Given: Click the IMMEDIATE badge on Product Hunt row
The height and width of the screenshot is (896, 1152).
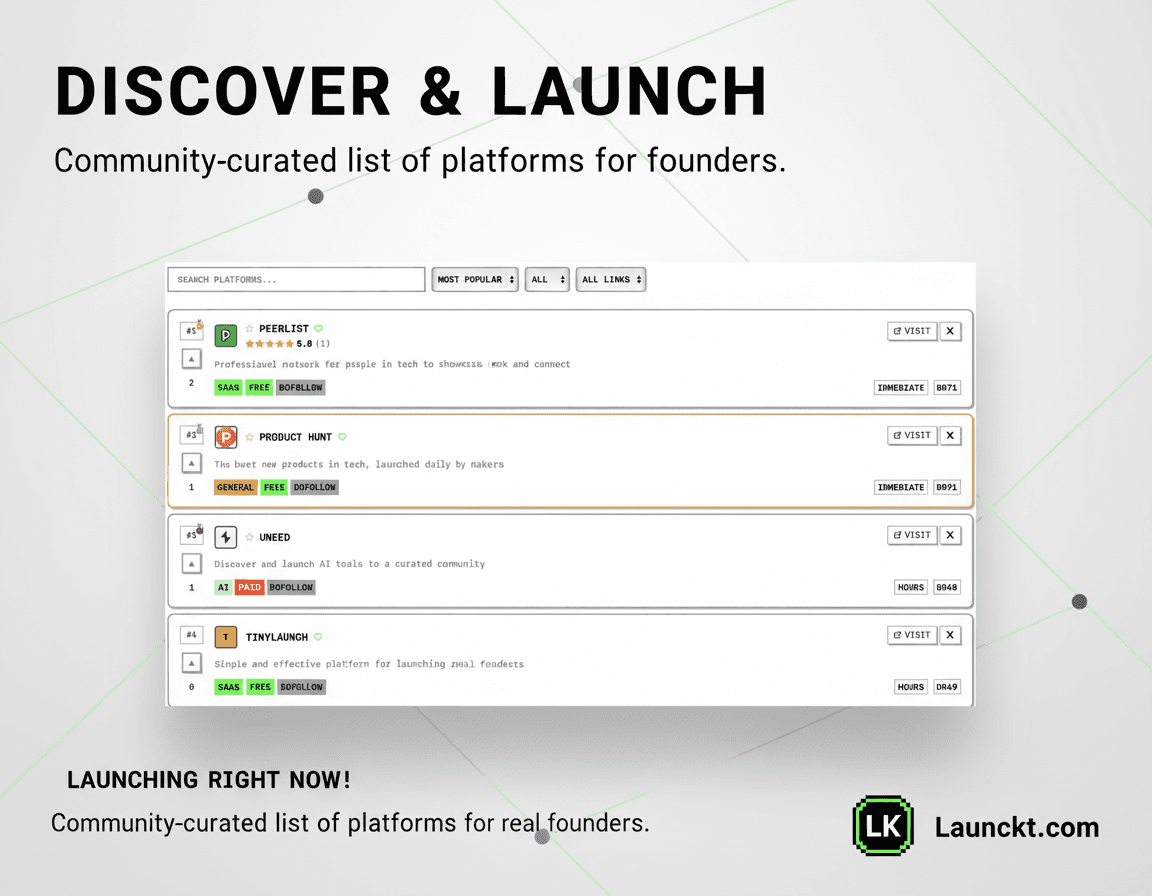Looking at the screenshot, I should (900, 487).
